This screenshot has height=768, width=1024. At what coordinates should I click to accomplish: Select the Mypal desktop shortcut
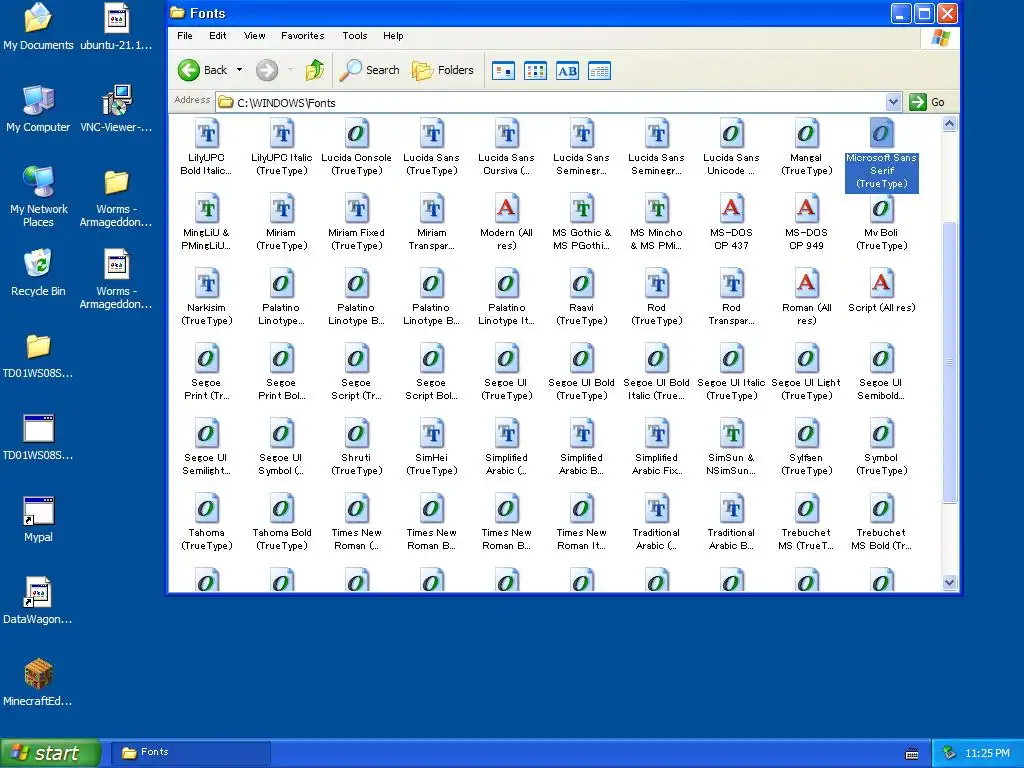coord(38,519)
